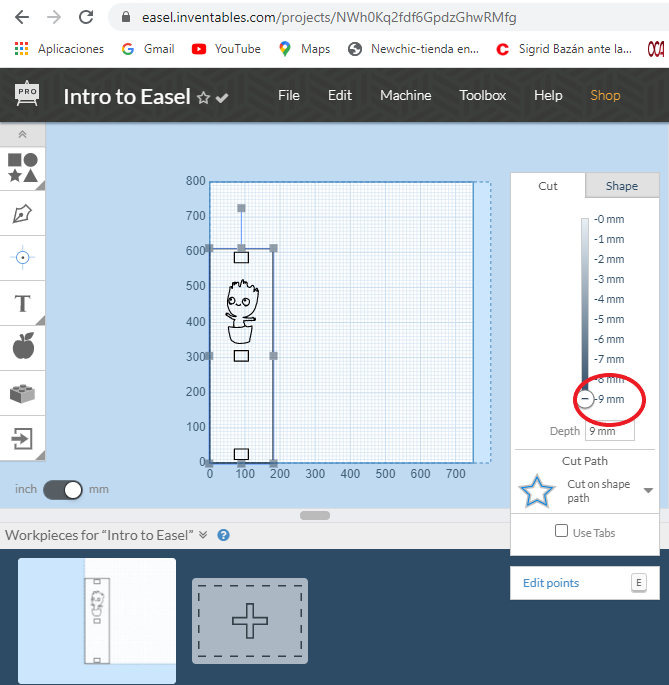Screen dimensions: 669x685
Task: Open the icon library apple tool
Action: 22,347
